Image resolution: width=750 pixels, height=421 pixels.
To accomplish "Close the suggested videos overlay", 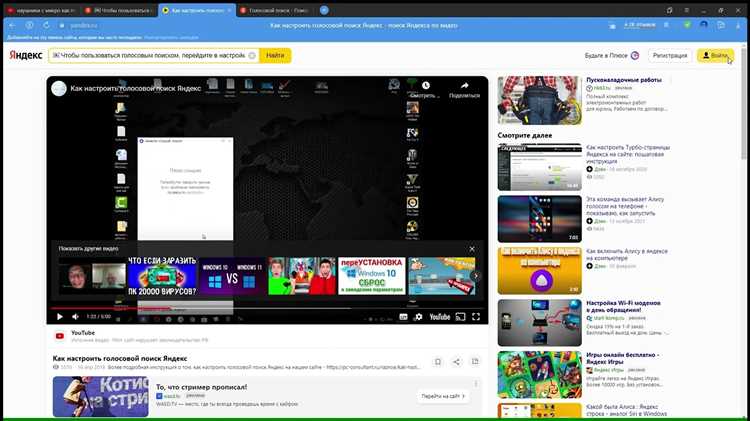I will coord(472,249).
